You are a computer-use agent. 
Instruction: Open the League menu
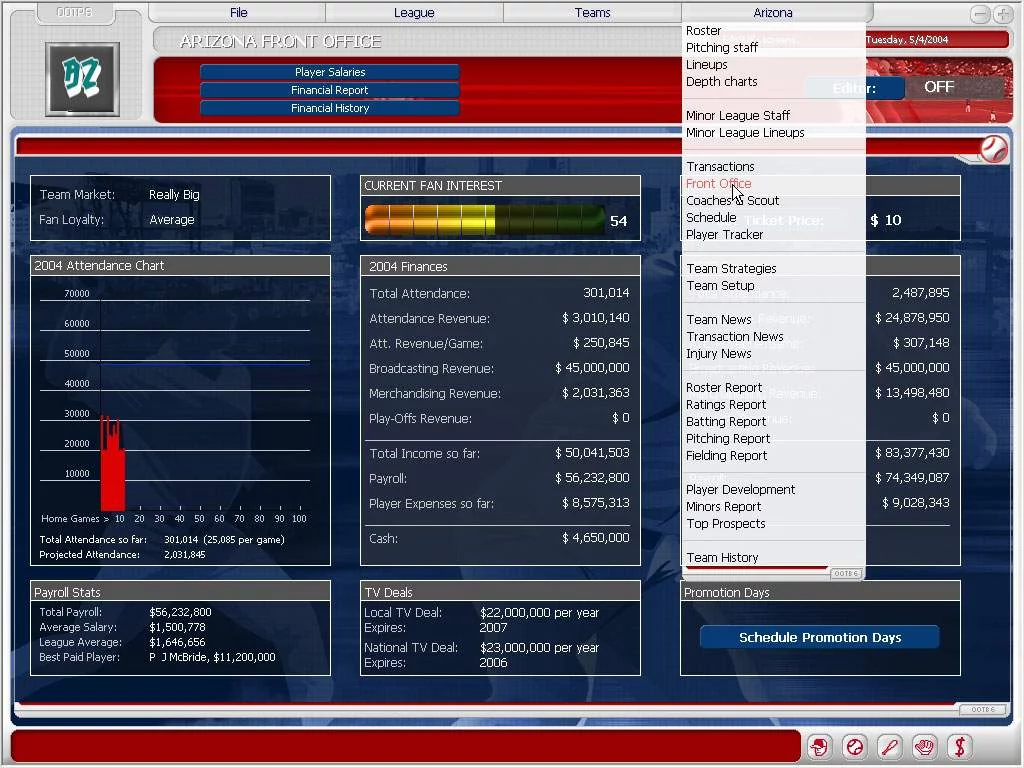tap(414, 12)
